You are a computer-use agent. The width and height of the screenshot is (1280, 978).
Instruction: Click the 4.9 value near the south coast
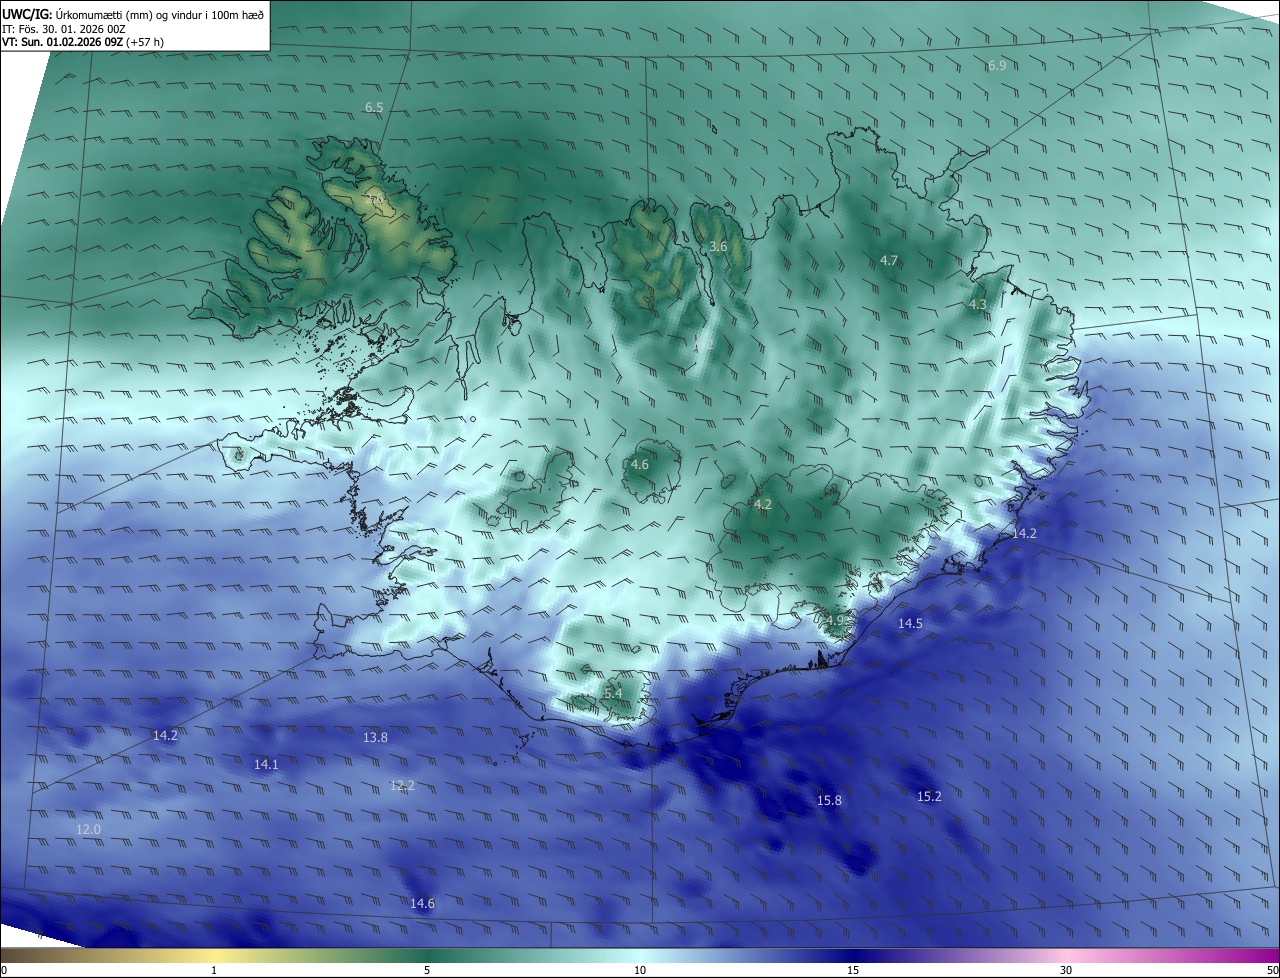tap(836, 620)
